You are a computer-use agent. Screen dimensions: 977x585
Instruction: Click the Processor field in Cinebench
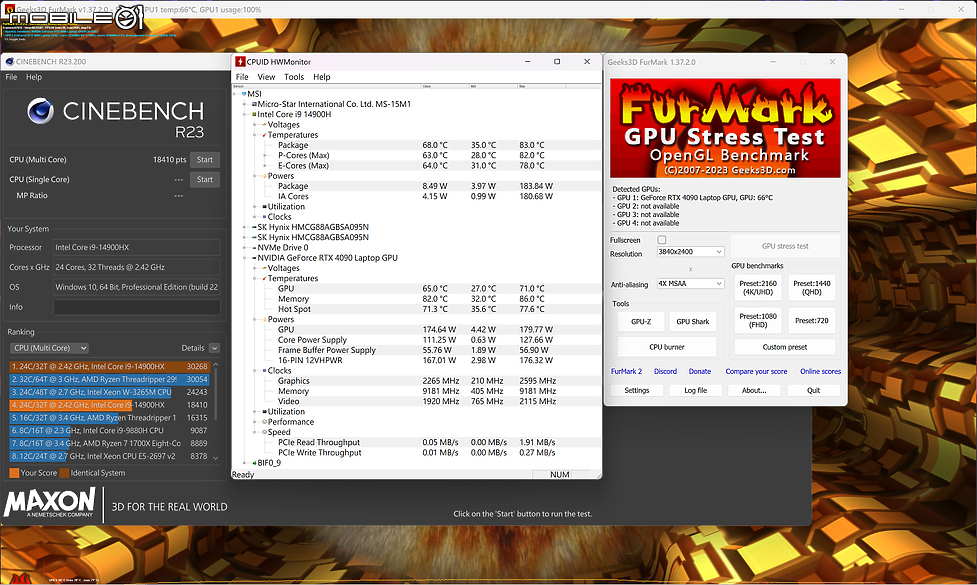(136, 247)
